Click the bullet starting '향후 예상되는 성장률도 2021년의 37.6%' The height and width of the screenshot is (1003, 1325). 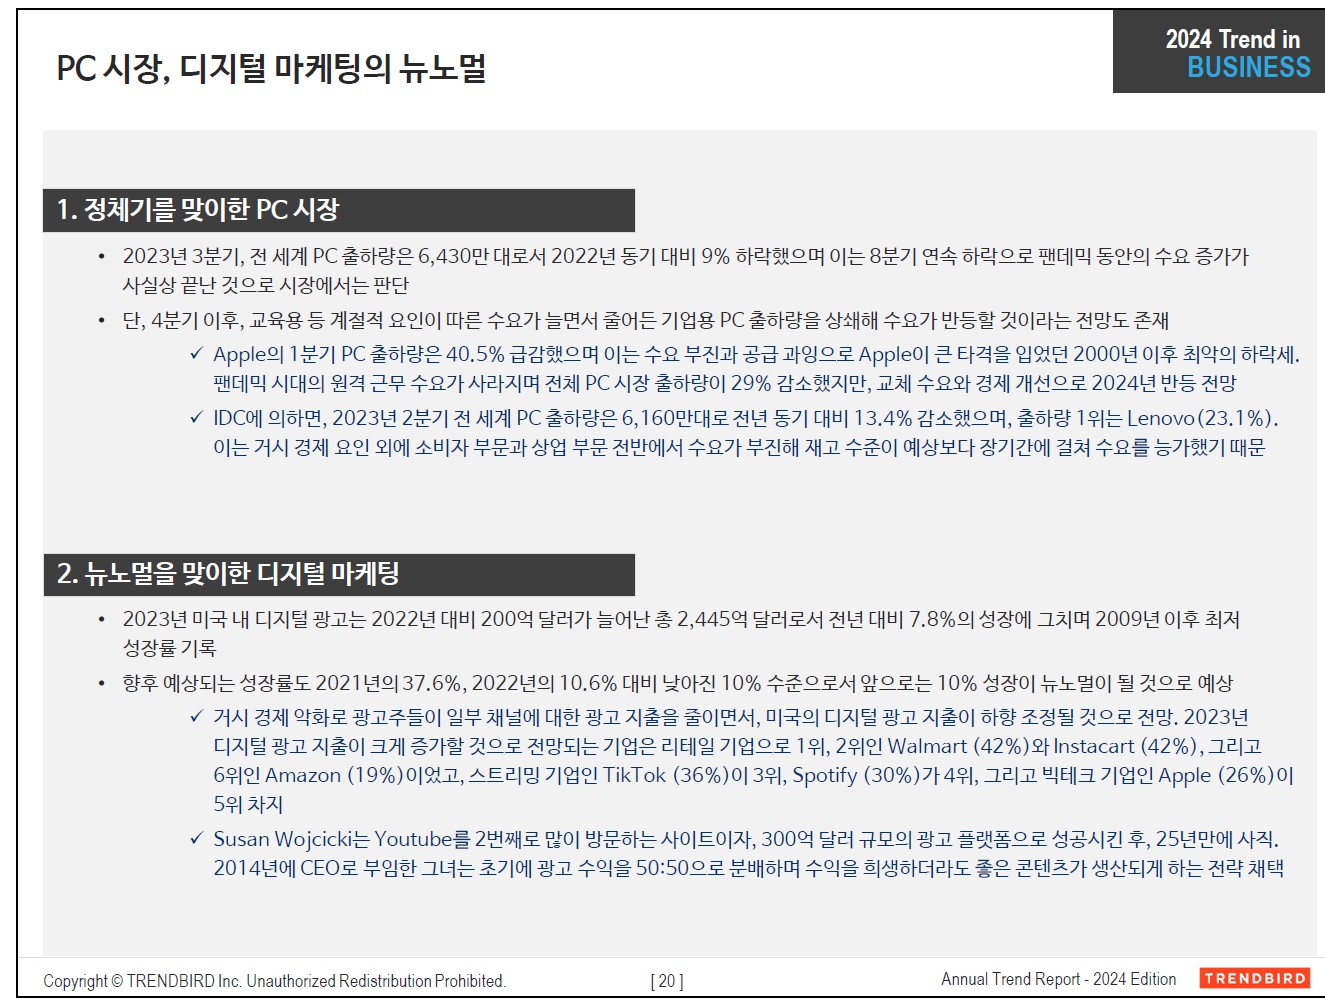tap(677, 683)
